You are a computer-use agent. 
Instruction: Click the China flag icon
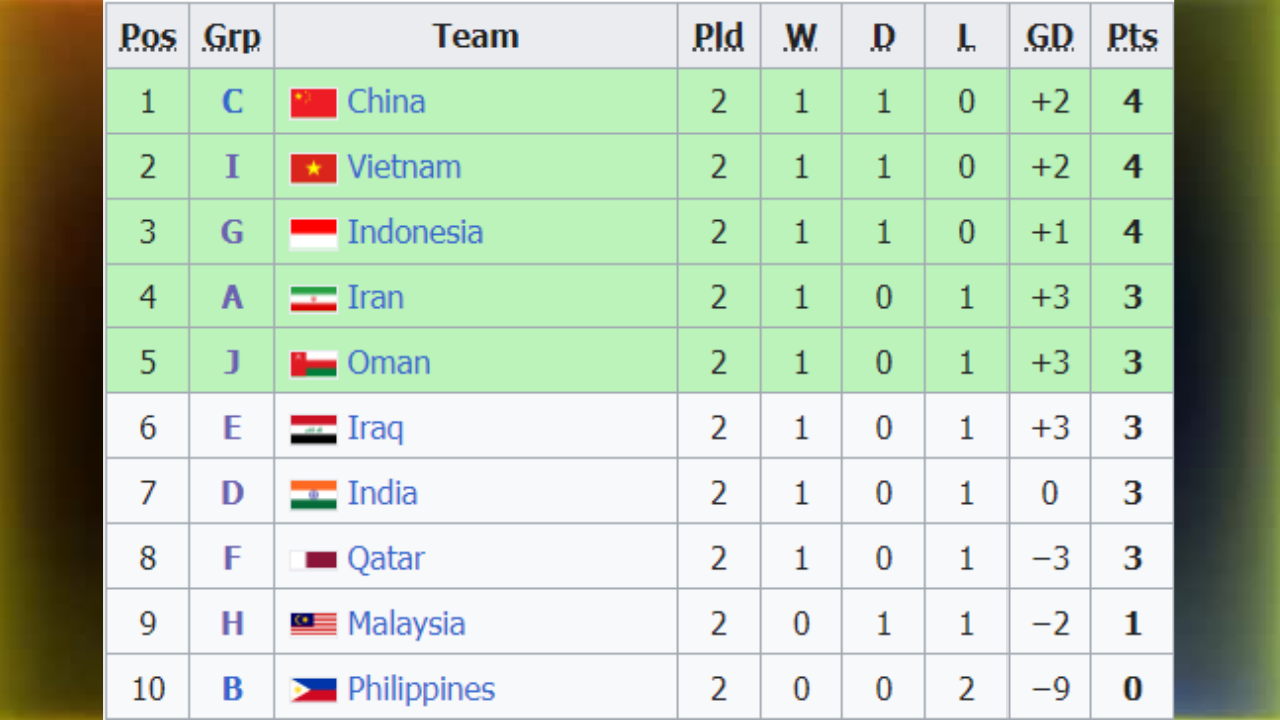pos(313,103)
